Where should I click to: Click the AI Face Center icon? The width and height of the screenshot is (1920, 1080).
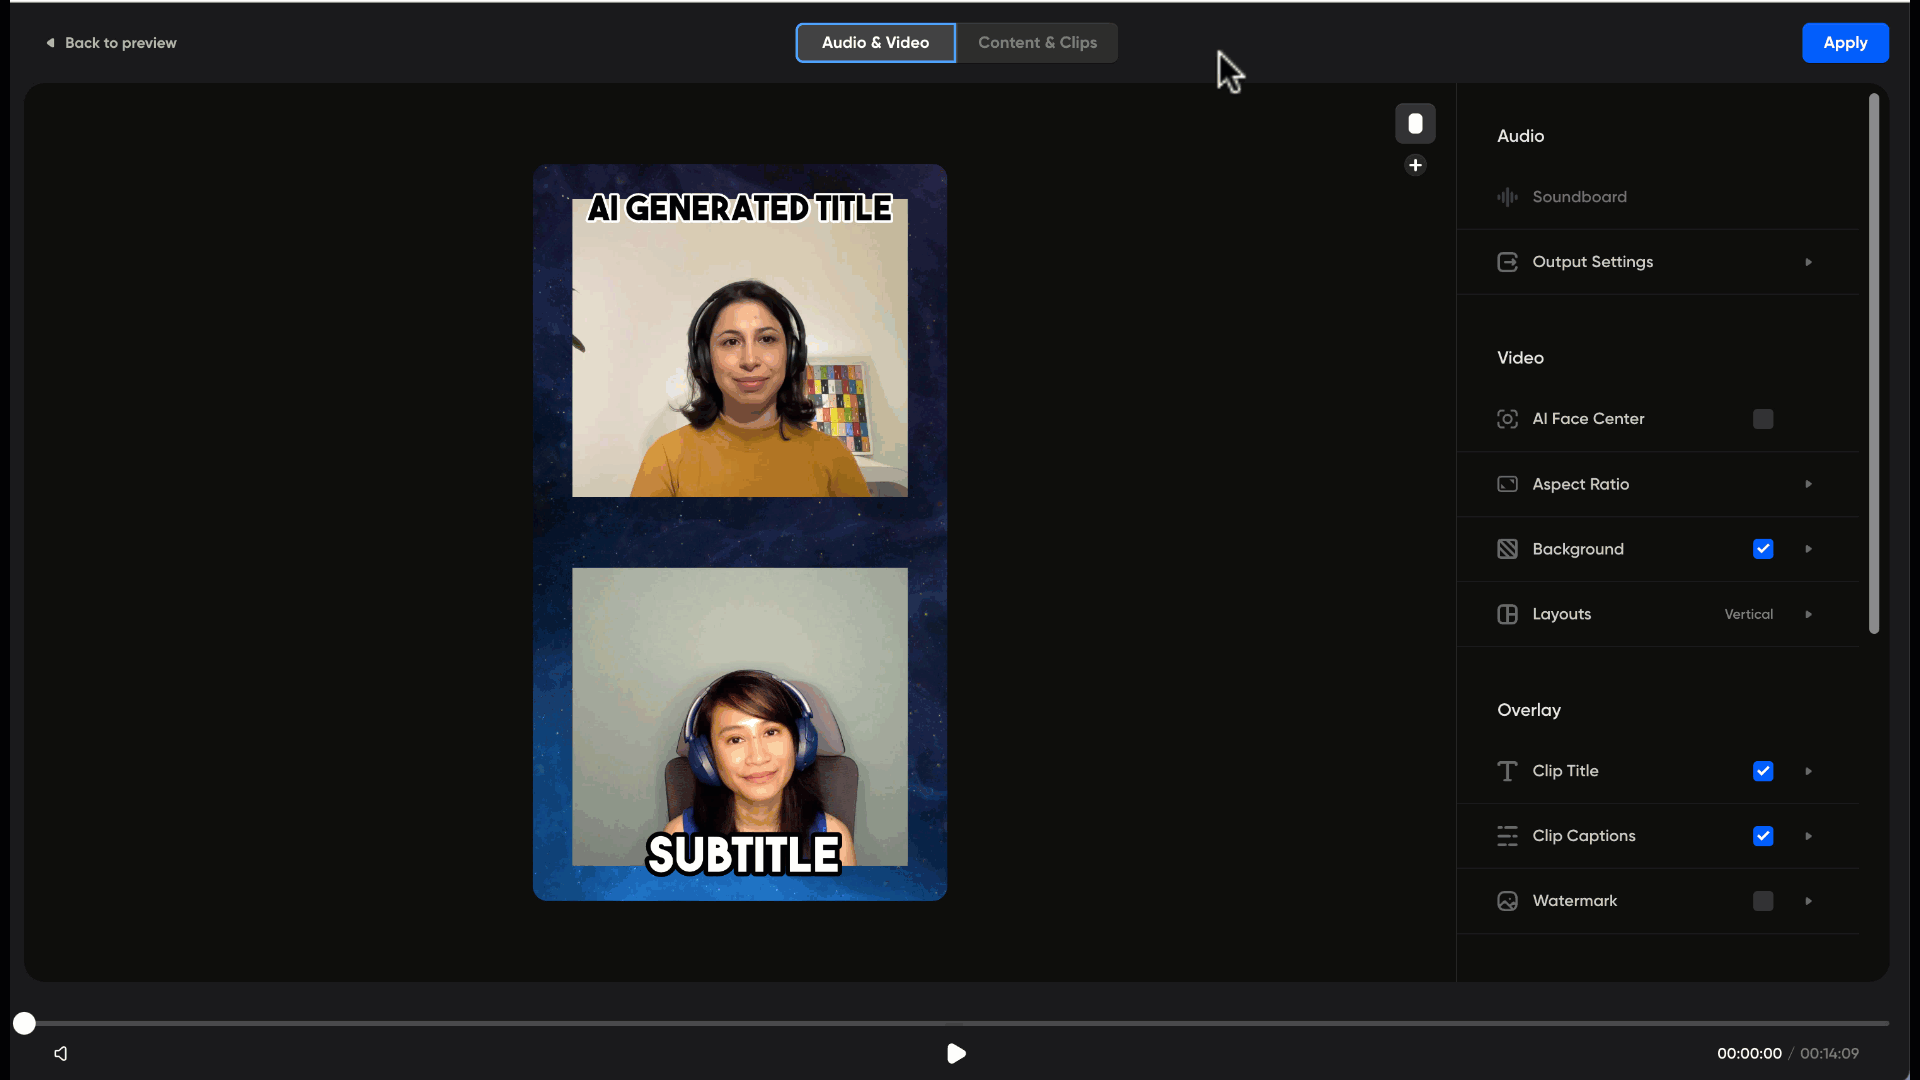pyautogui.click(x=1507, y=419)
